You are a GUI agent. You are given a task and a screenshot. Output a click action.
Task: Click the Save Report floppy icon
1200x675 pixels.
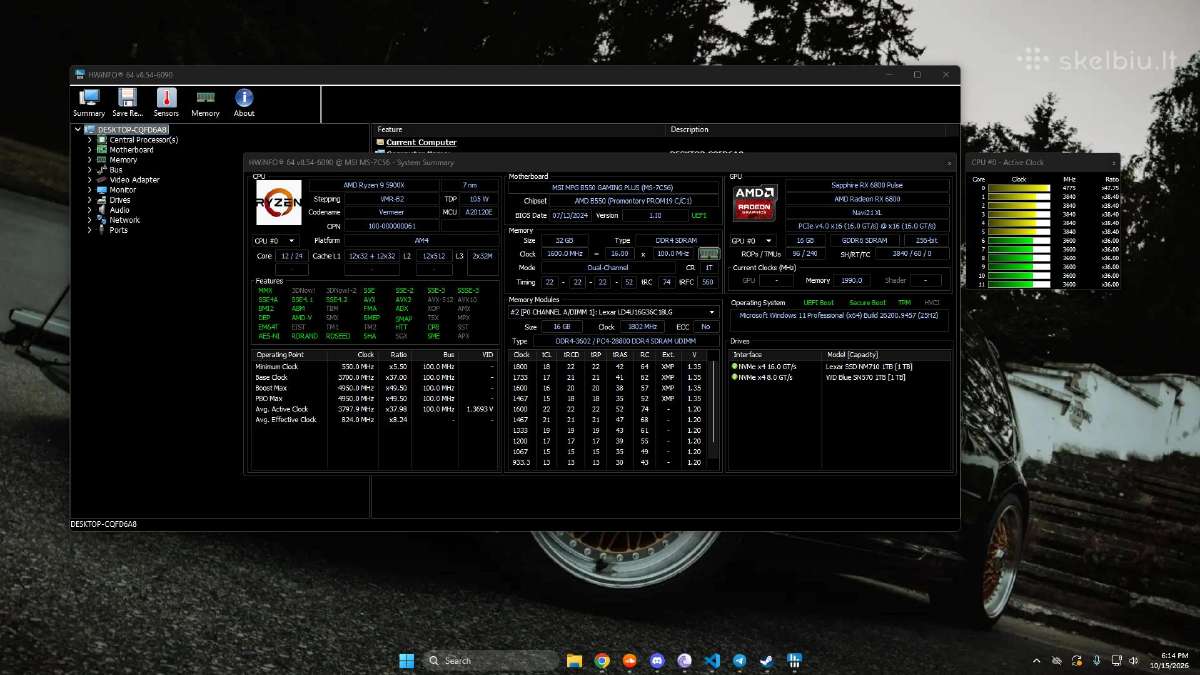[x=127, y=102]
